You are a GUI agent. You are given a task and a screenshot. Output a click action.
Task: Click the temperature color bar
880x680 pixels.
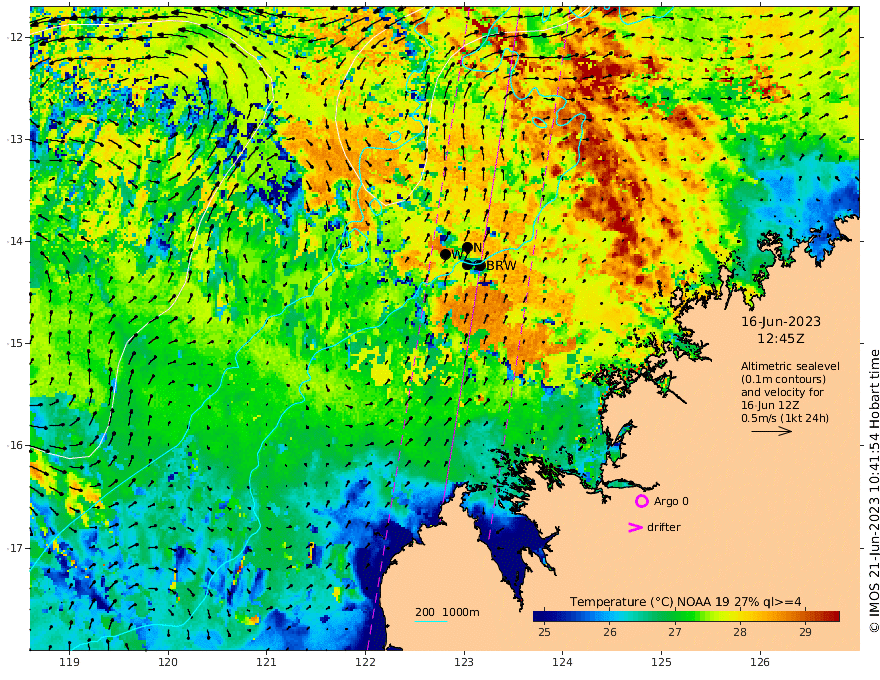[686, 616]
